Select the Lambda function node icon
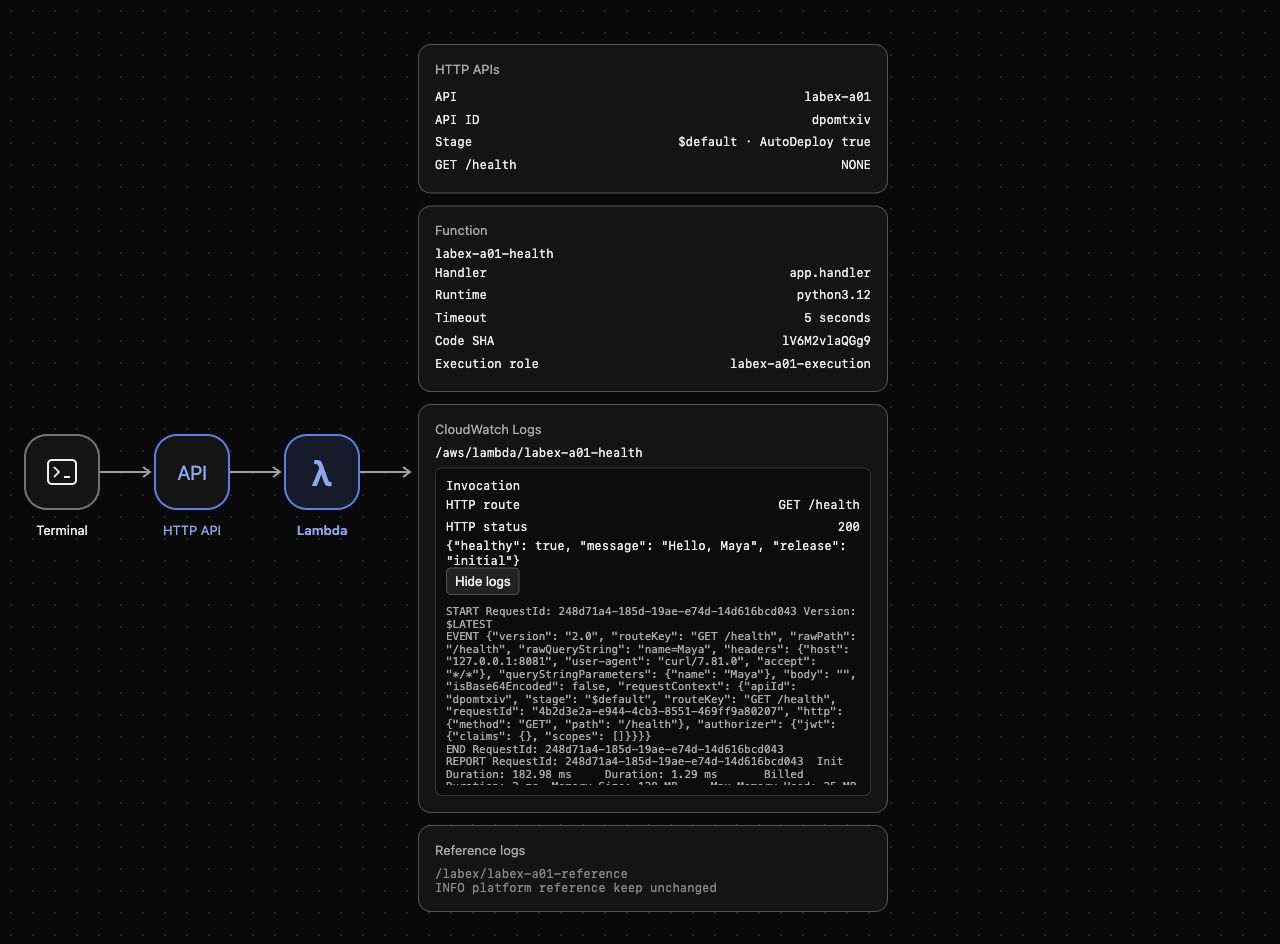1280x944 pixels. [322, 472]
